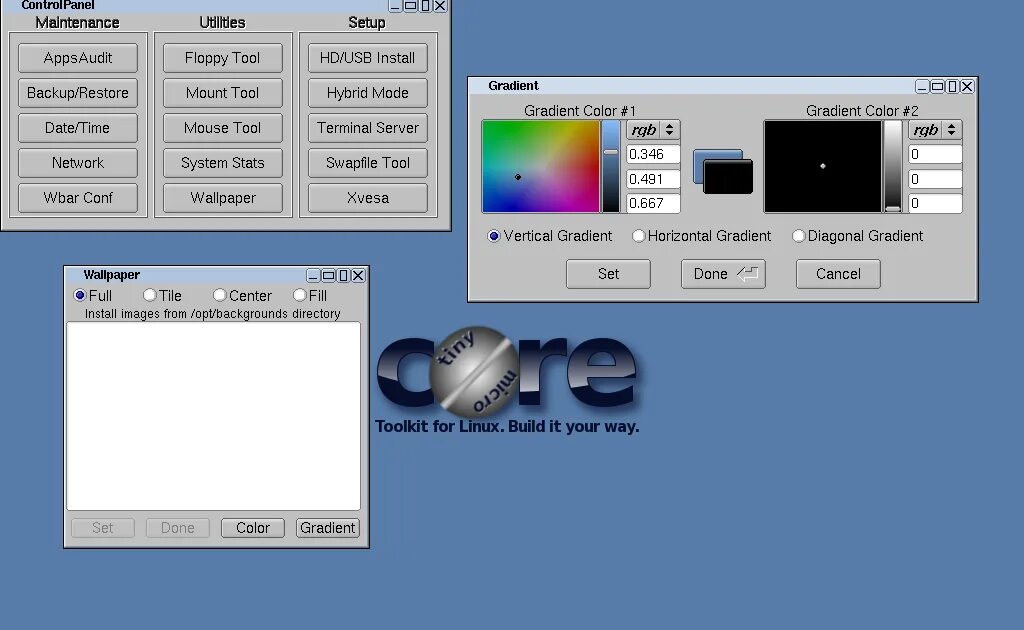Open Date/Time settings
The width and height of the screenshot is (1024, 630).
78,128
